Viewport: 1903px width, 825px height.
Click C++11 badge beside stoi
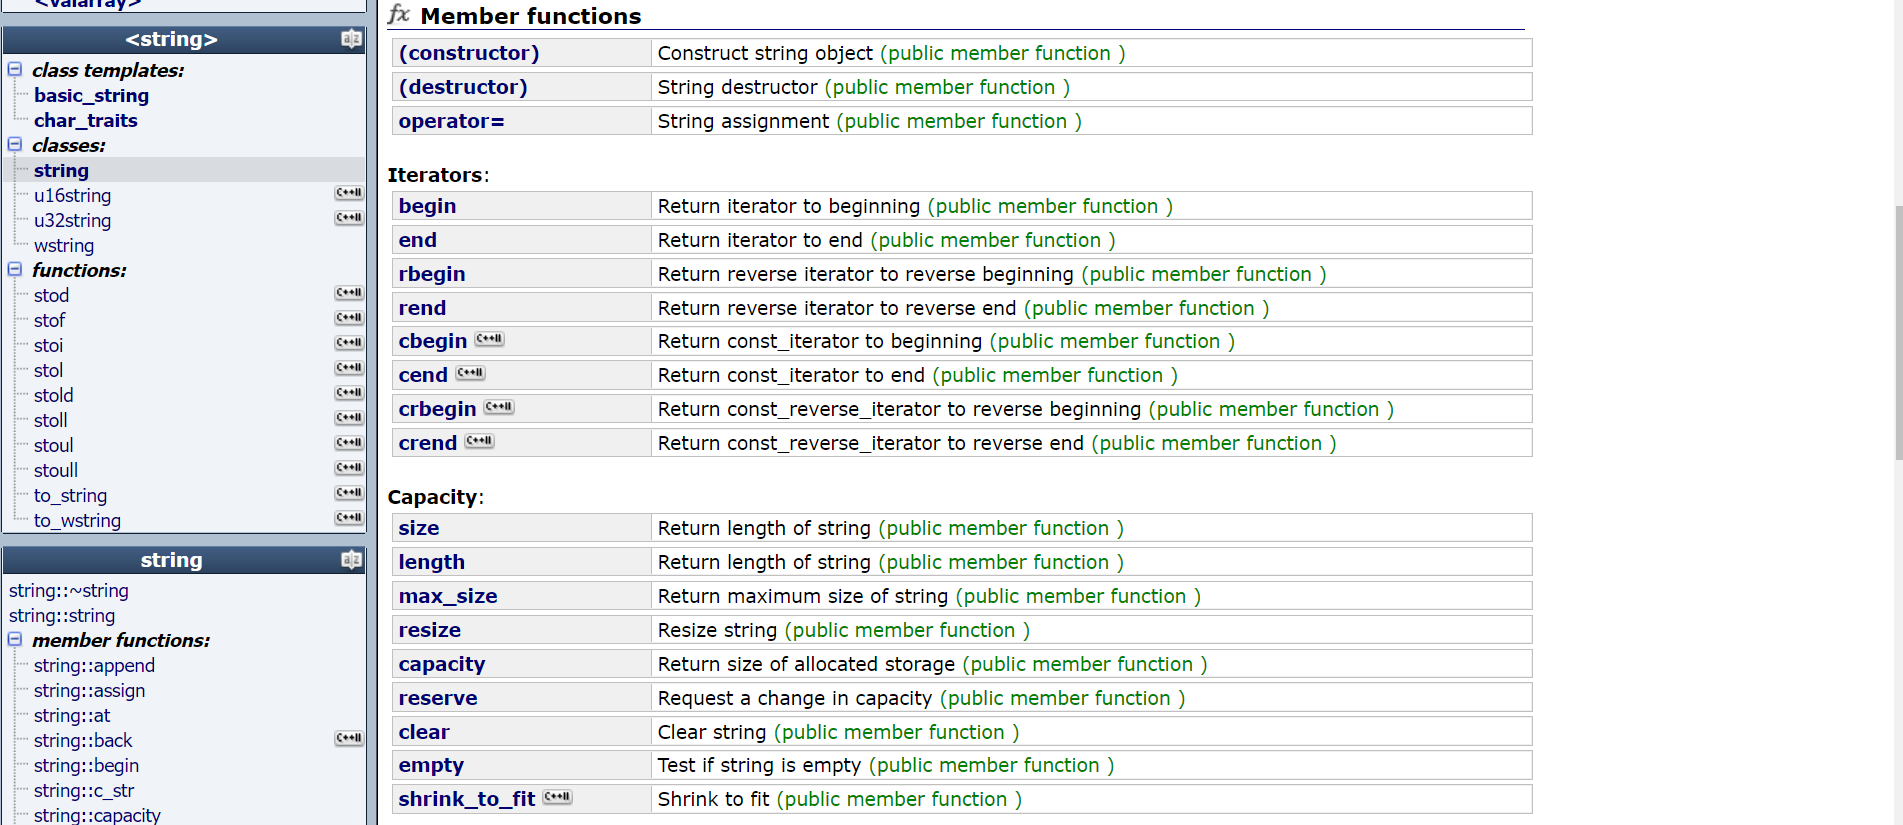click(x=349, y=342)
